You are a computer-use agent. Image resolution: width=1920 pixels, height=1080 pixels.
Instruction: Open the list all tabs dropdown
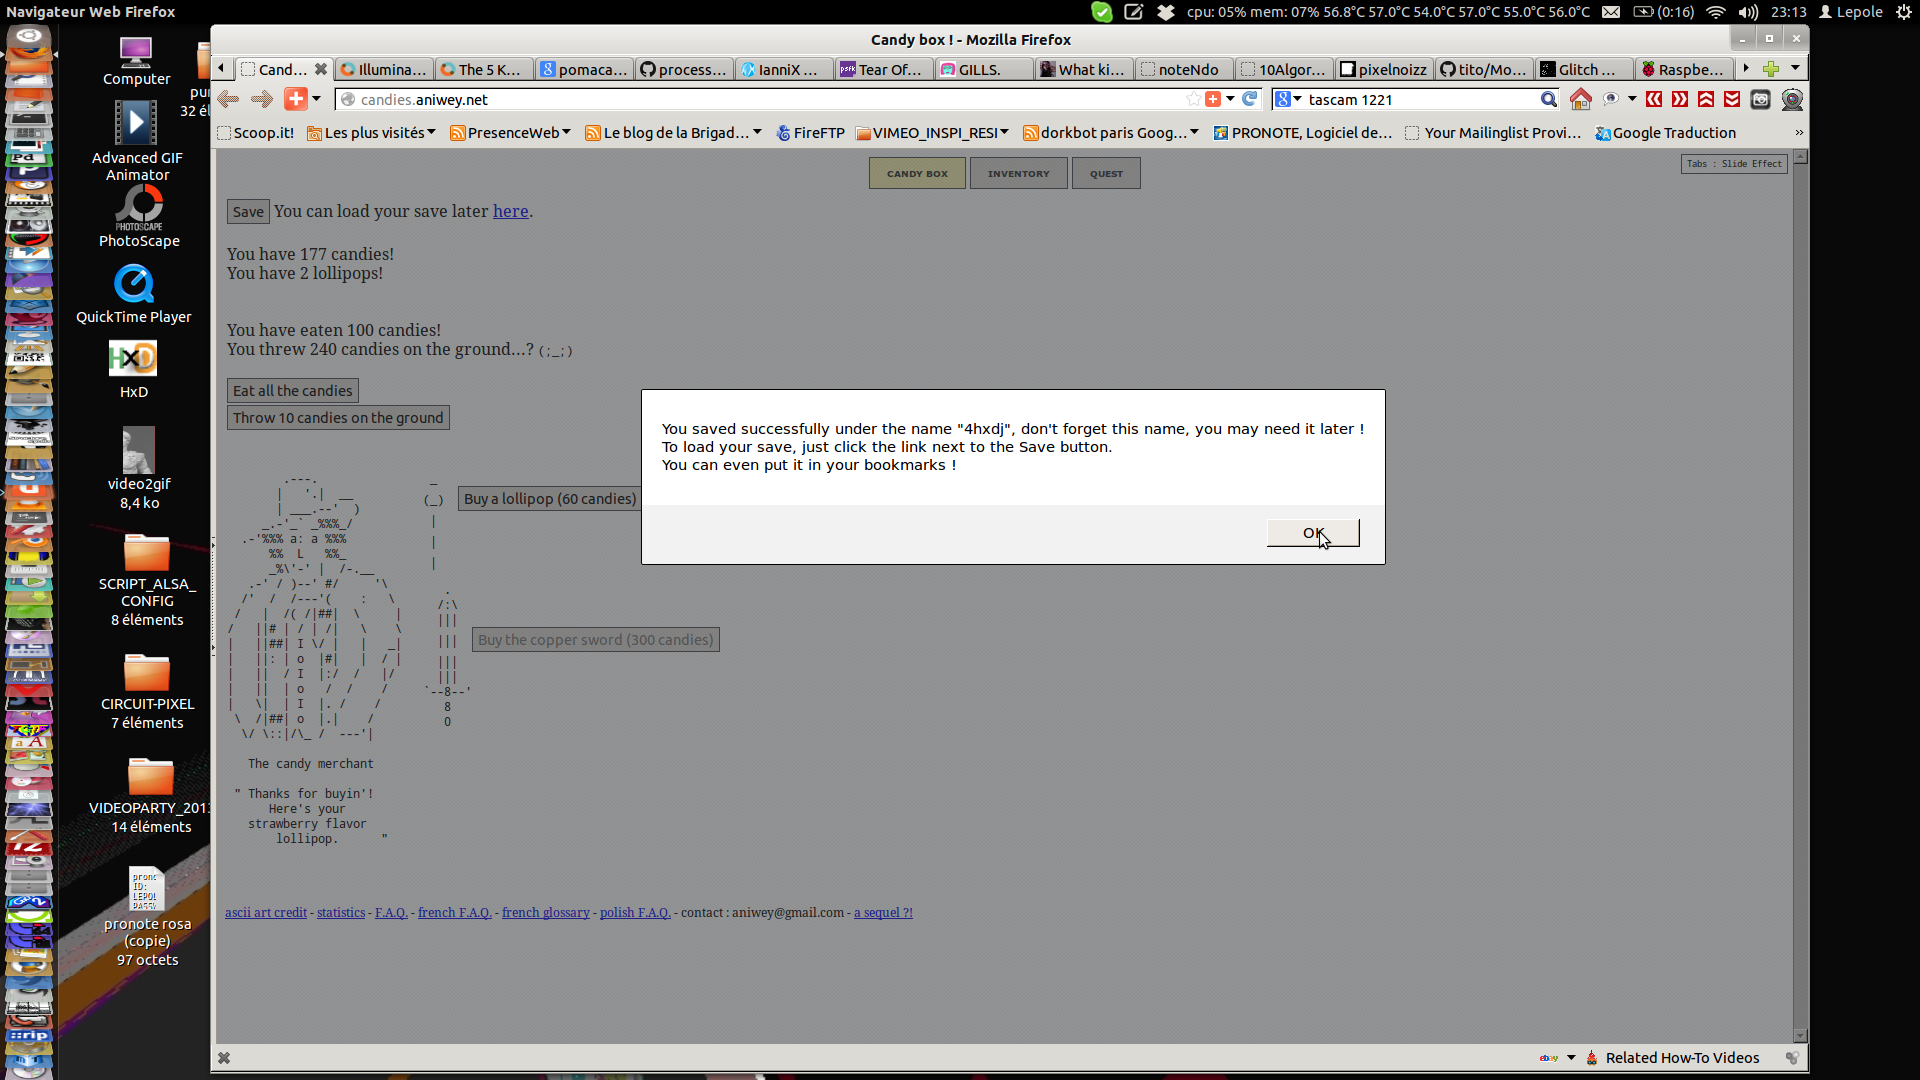(x=1795, y=69)
